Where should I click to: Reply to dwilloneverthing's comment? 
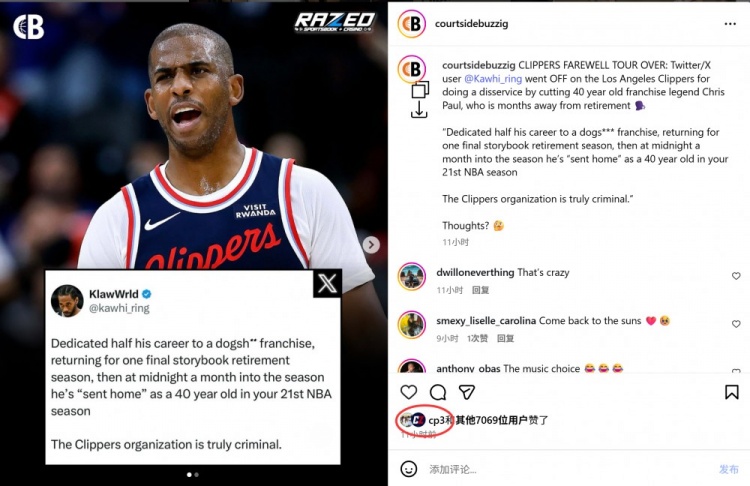click(x=480, y=290)
